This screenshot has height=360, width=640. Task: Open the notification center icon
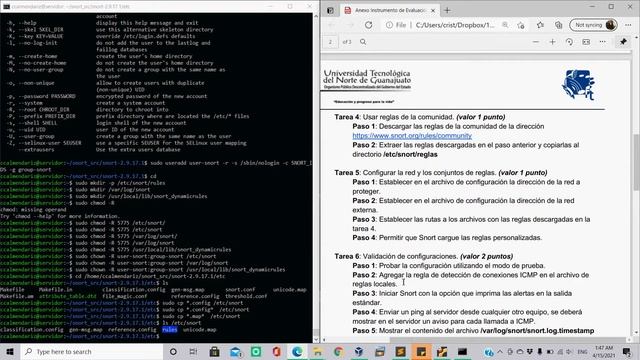[627, 351]
